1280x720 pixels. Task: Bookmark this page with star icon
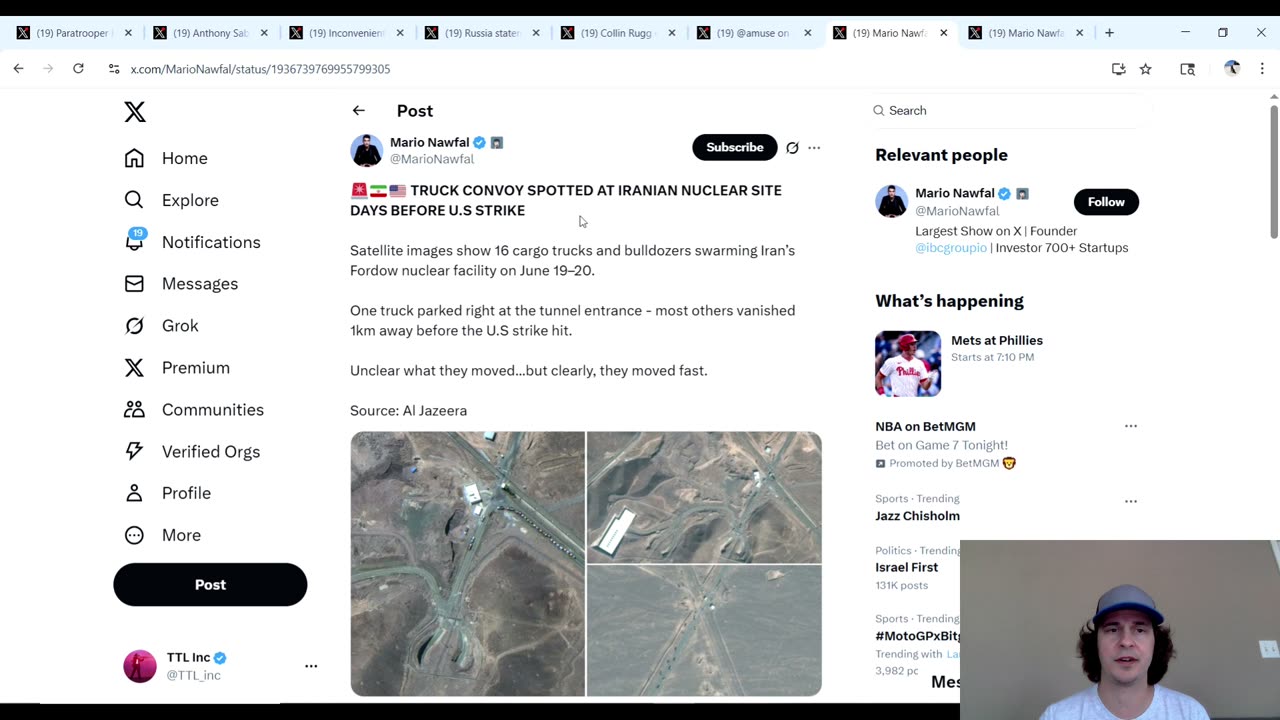[1146, 69]
